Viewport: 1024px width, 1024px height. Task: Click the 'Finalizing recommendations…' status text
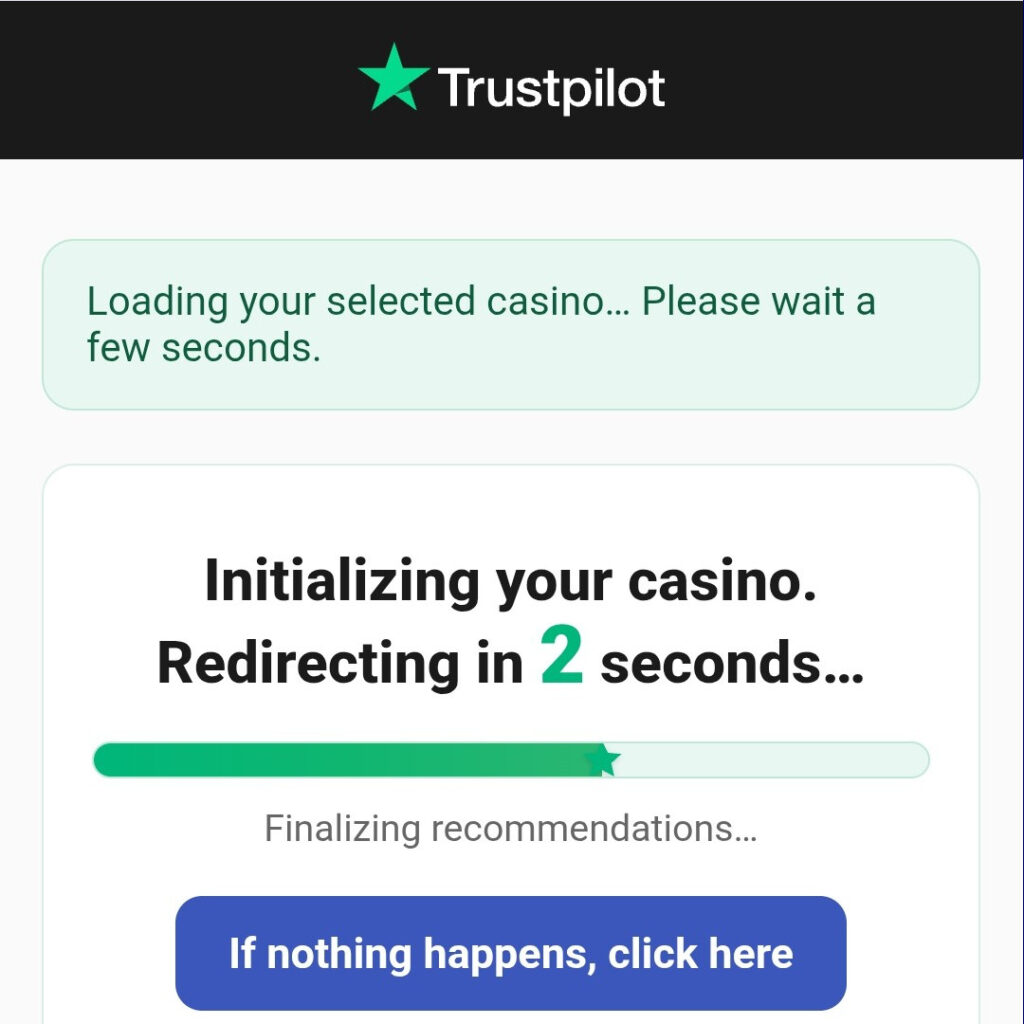point(511,828)
